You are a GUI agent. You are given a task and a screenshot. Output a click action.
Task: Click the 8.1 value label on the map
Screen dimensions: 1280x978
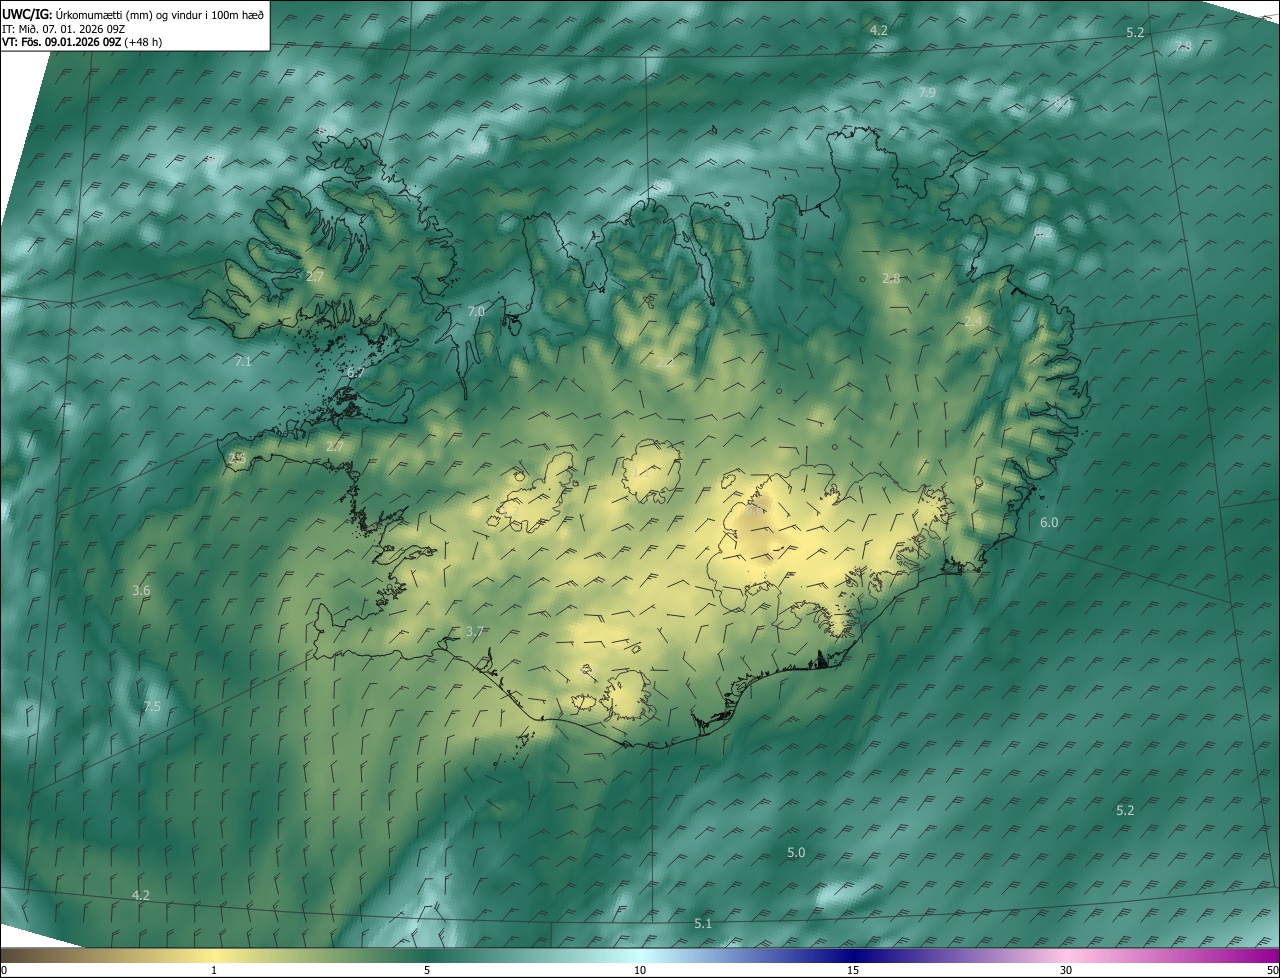[1062, 102]
